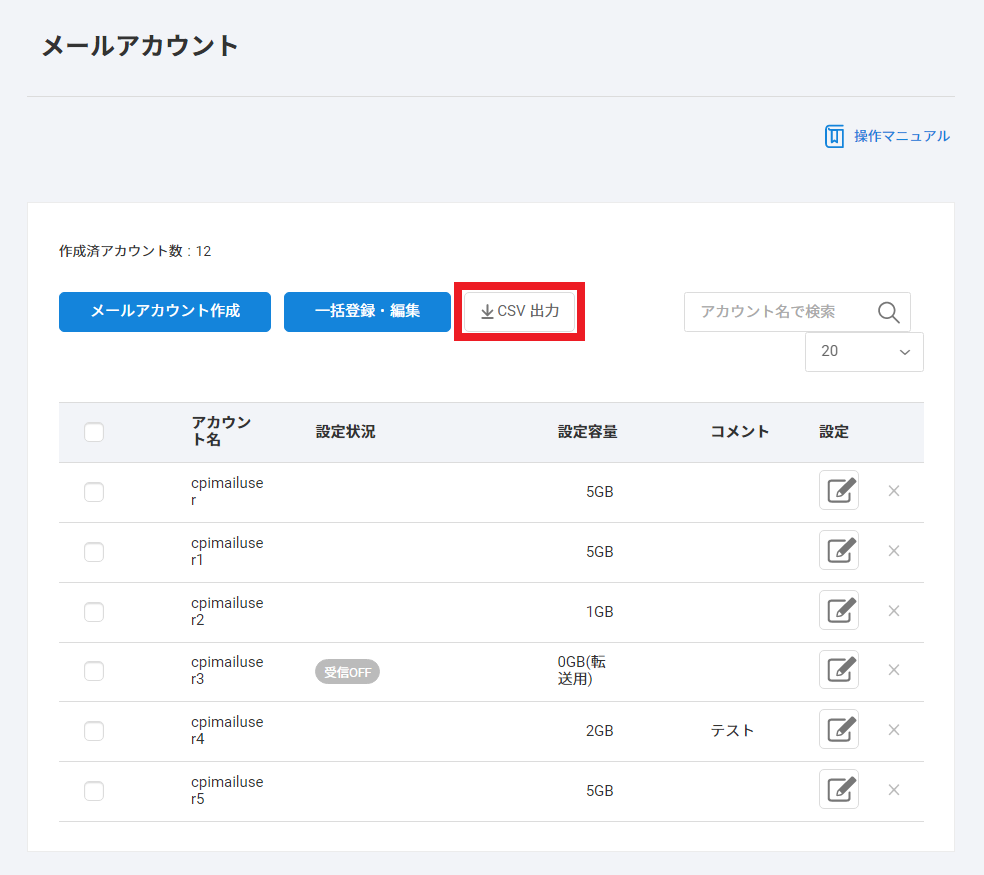Click the 操作マニュアル book icon

(834, 136)
